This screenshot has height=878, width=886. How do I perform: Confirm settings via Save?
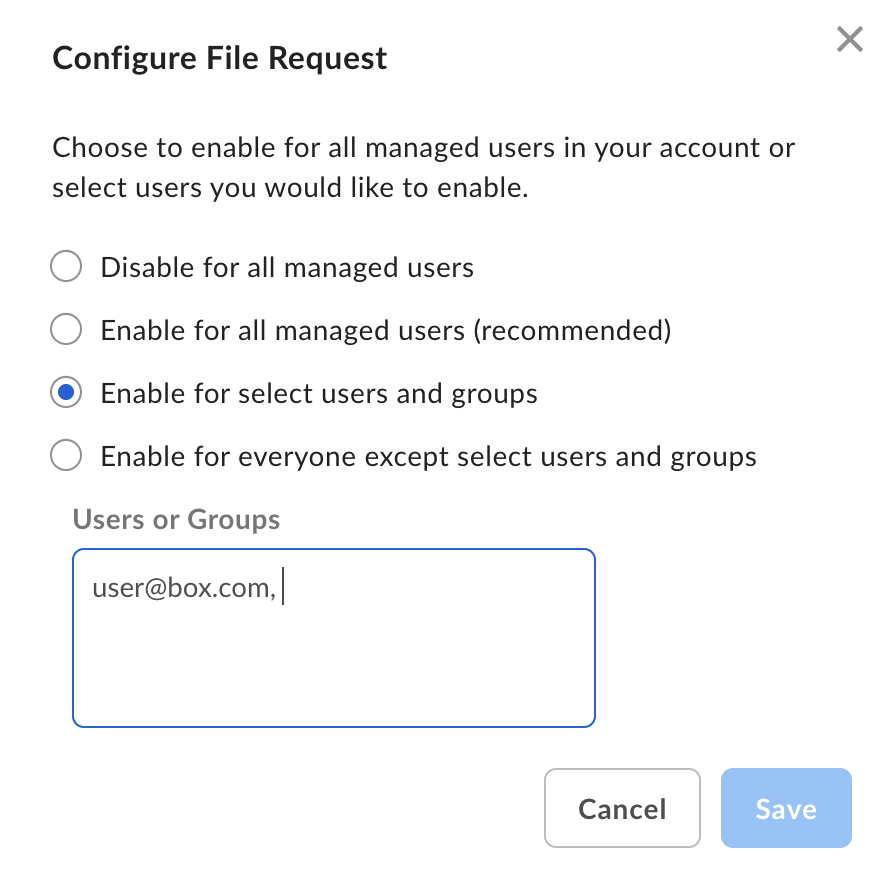coord(786,808)
